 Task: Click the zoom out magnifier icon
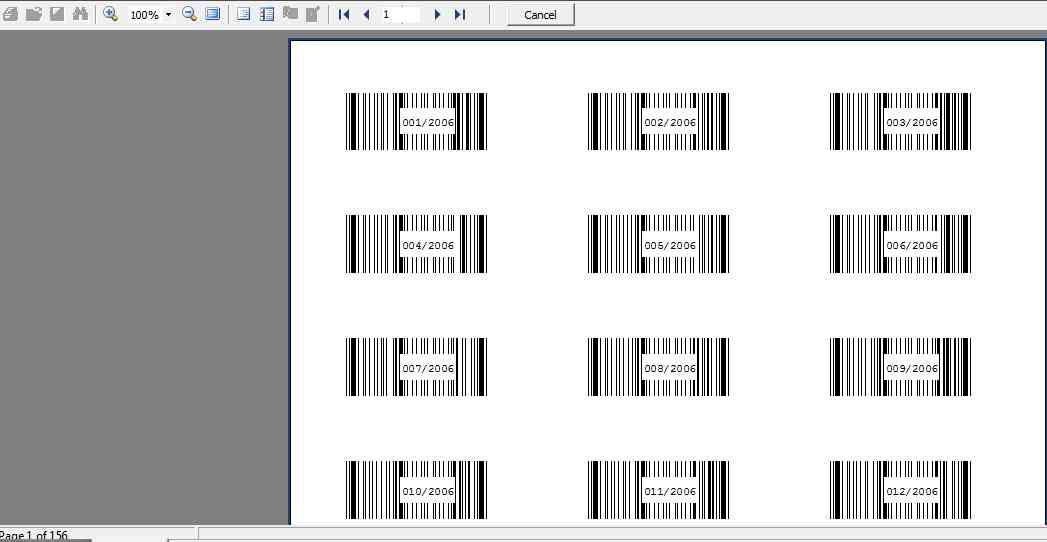[x=190, y=14]
